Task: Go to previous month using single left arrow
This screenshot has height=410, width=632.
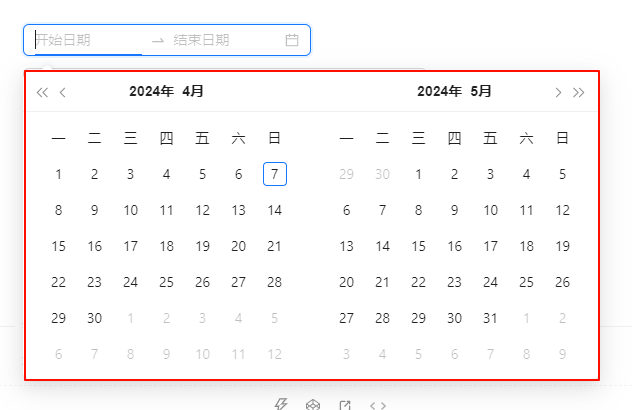Action: coord(63,93)
